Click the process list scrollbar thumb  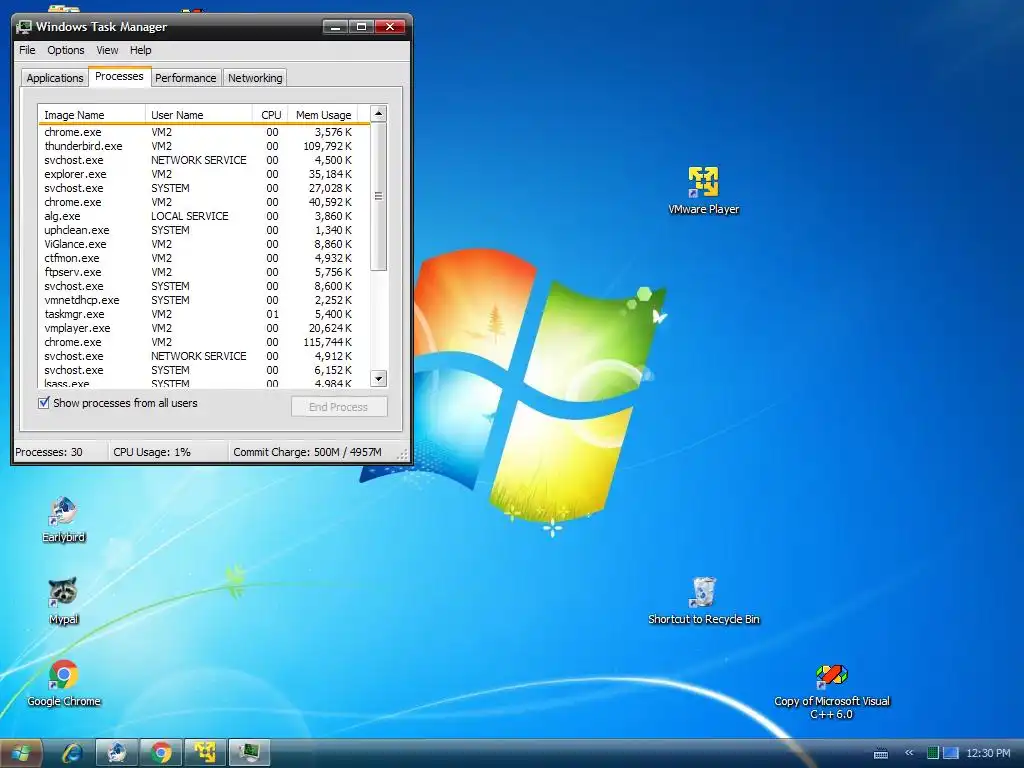[x=379, y=196]
